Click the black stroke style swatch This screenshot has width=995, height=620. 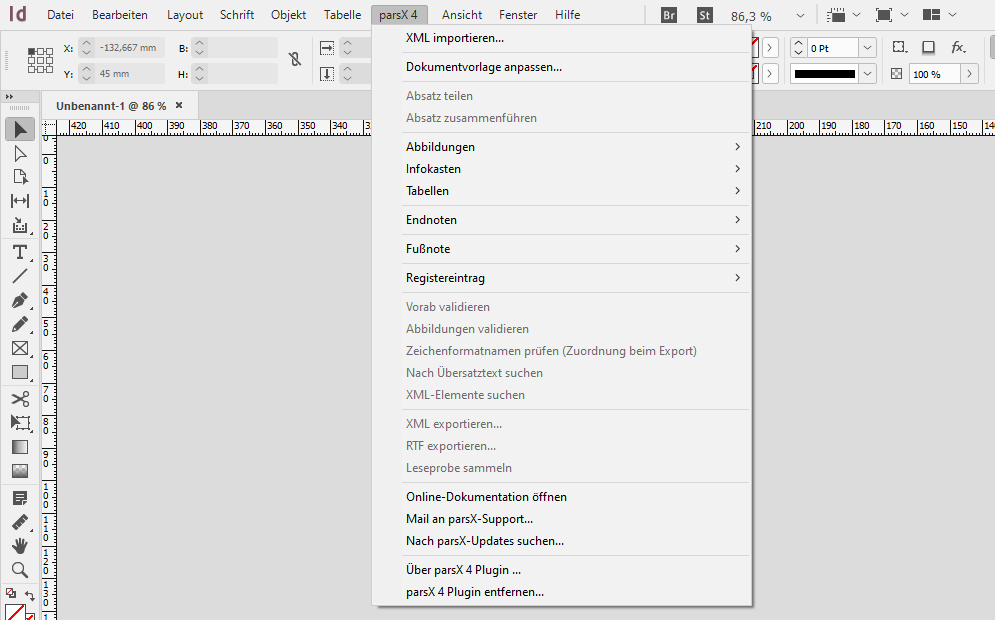click(x=825, y=74)
